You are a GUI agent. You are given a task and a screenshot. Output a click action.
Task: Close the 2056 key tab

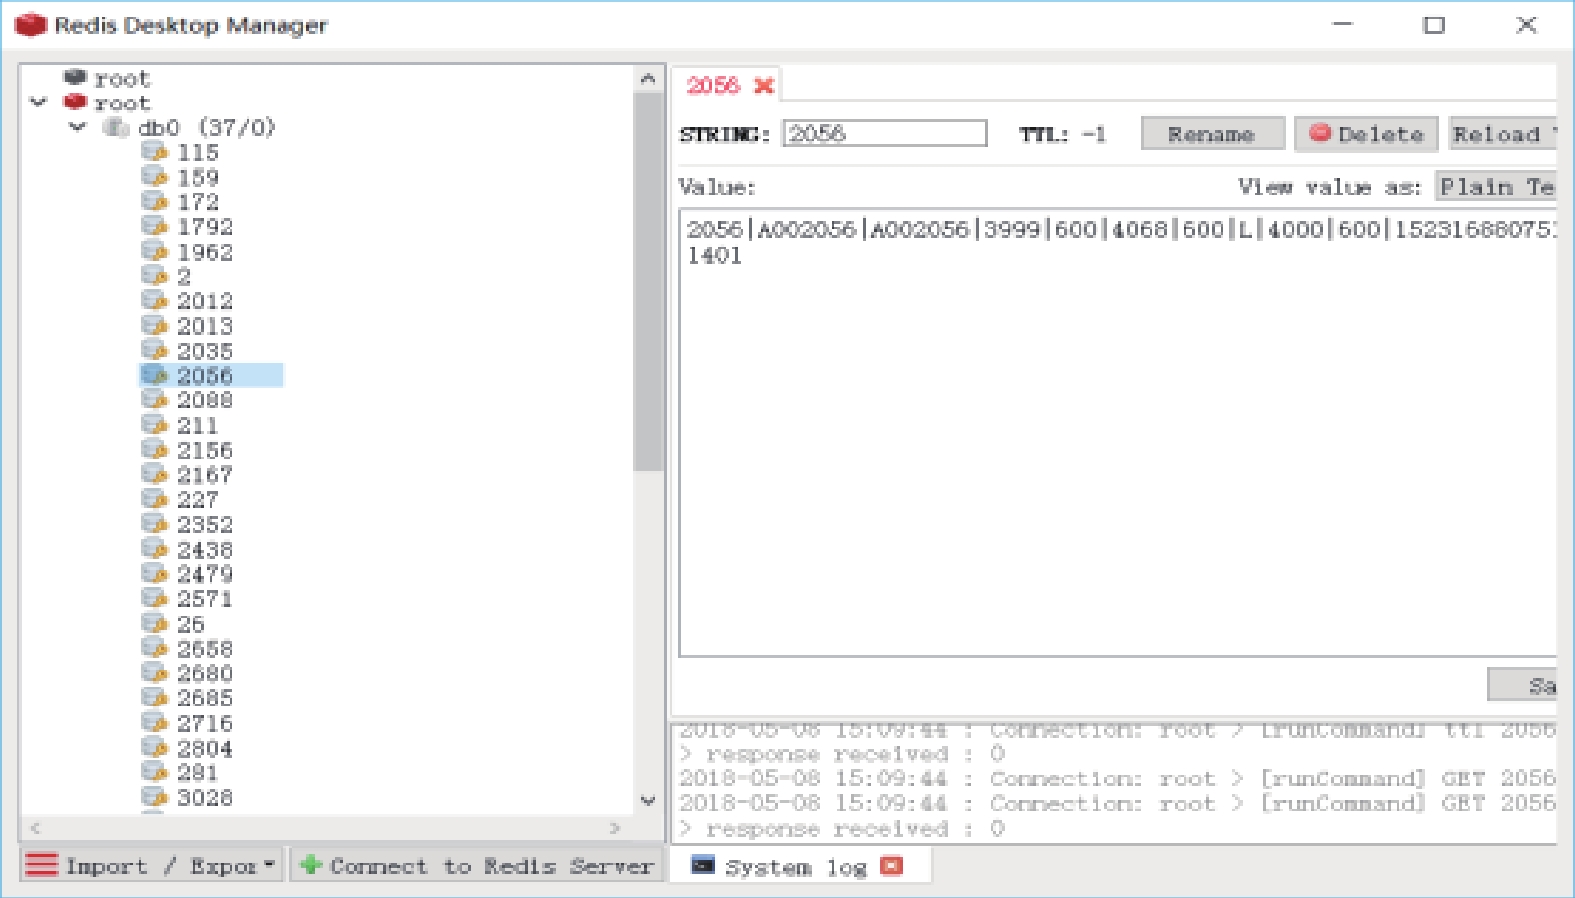pyautogui.click(x=764, y=86)
